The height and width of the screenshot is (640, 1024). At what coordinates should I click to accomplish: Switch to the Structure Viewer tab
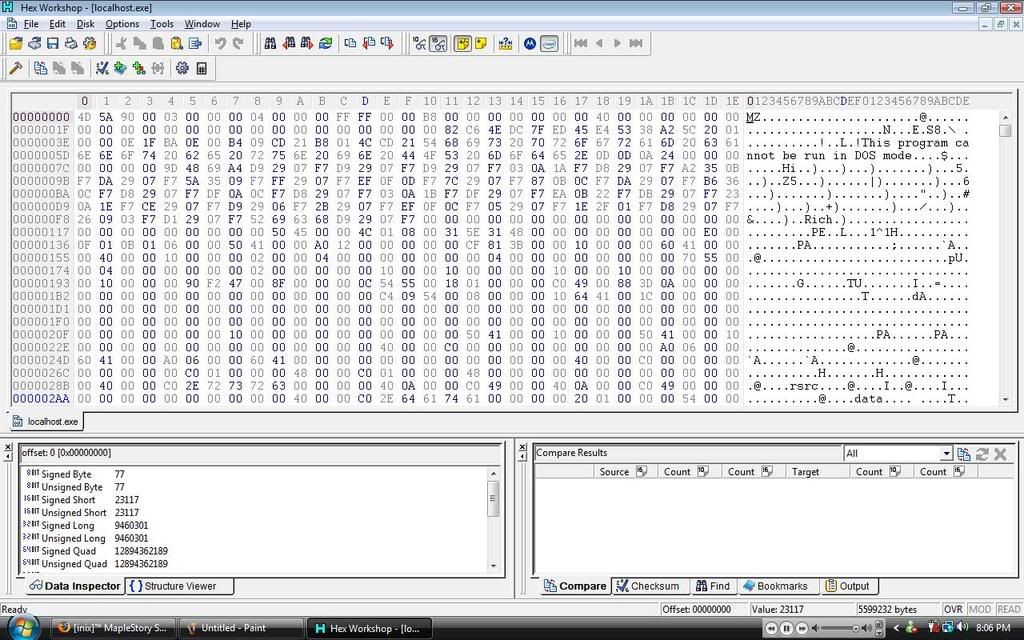point(180,586)
